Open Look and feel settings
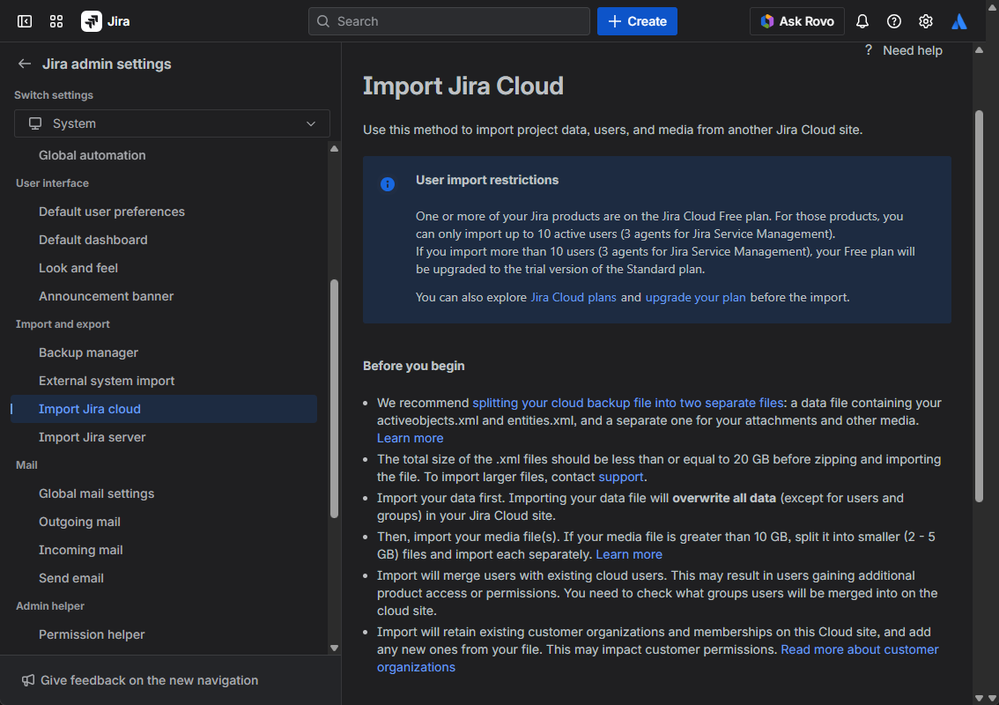Viewport: 999px width, 705px height. click(78, 268)
